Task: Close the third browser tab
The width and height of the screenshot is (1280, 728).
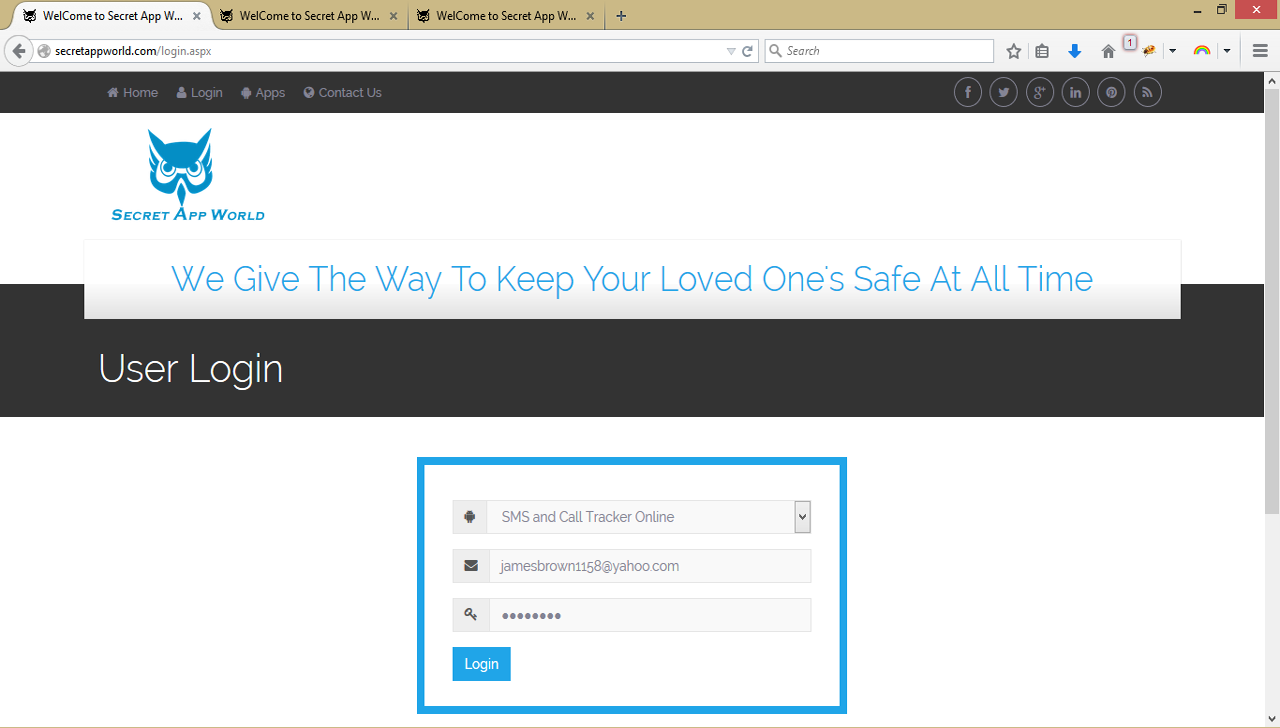Action: 590,16
